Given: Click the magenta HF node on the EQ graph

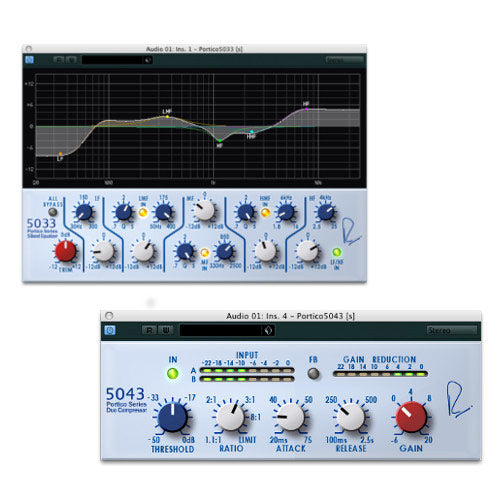Looking at the screenshot, I should [306, 109].
